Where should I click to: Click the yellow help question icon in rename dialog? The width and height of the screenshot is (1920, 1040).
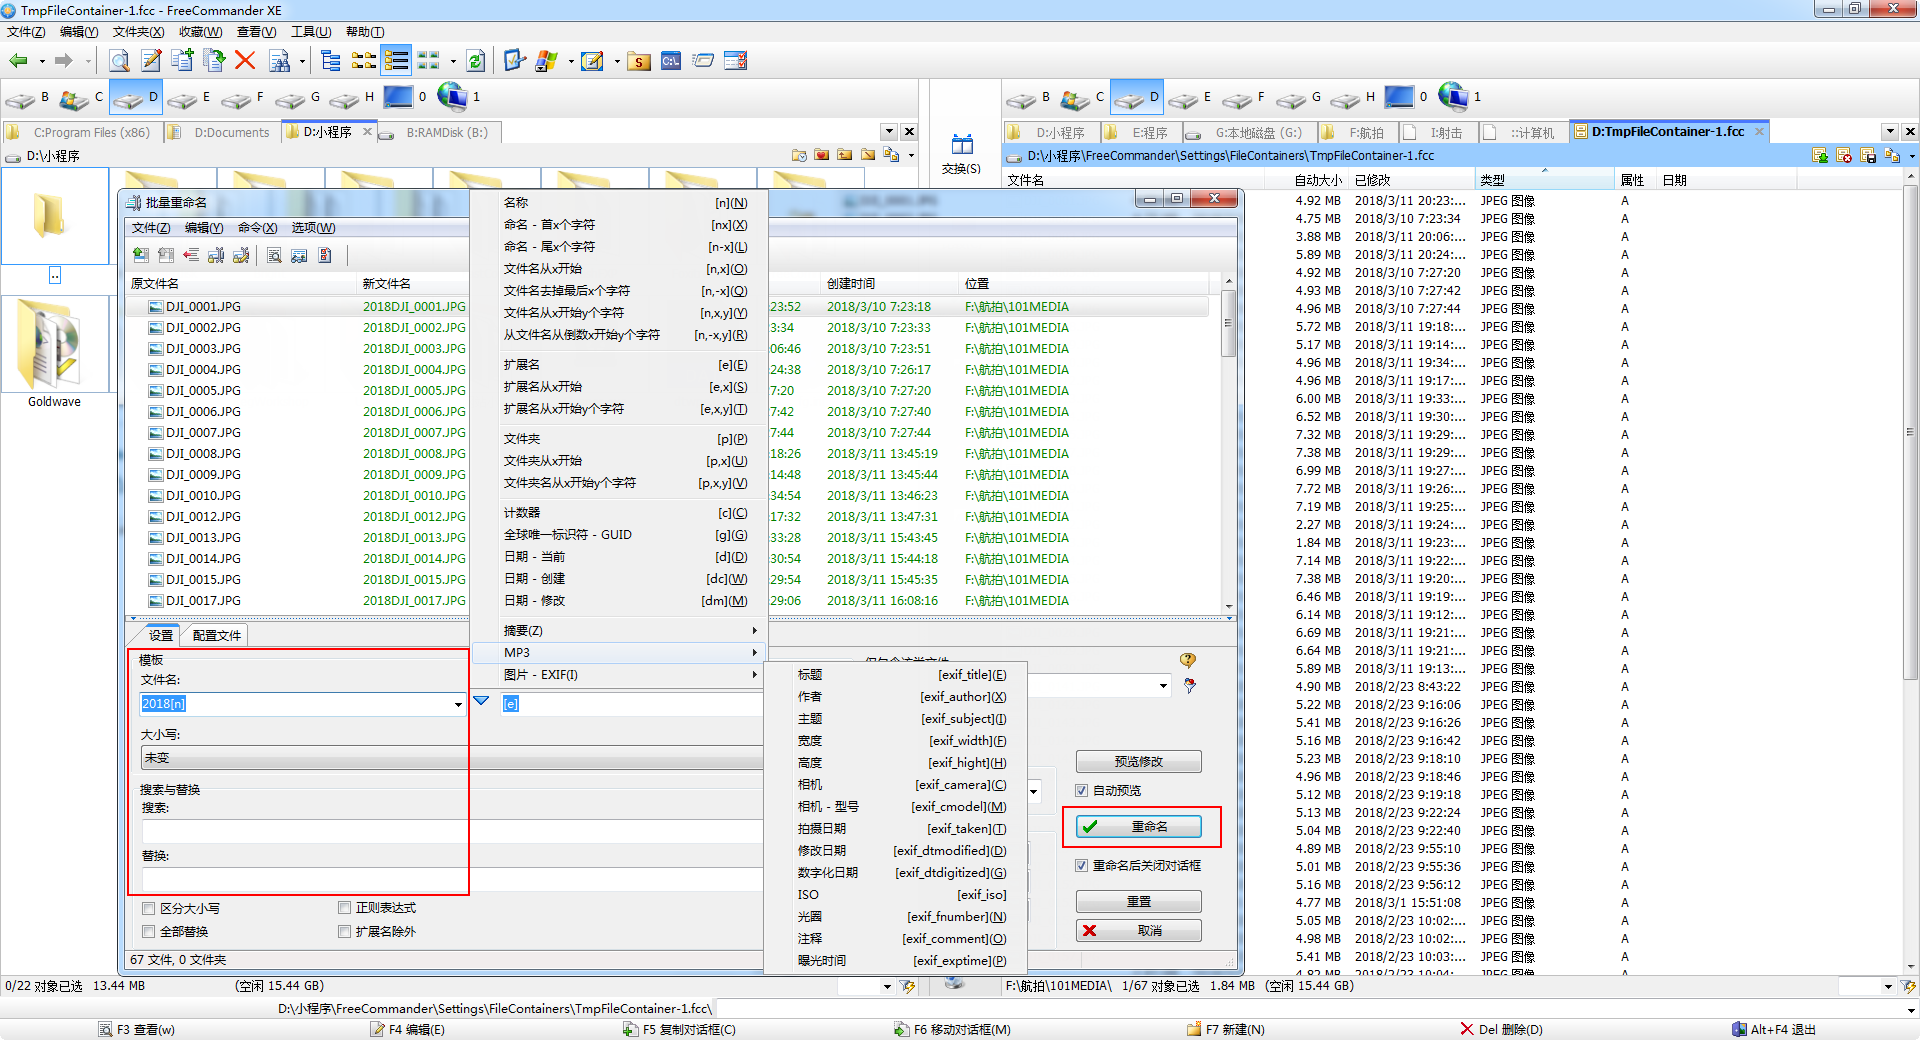(x=1188, y=661)
